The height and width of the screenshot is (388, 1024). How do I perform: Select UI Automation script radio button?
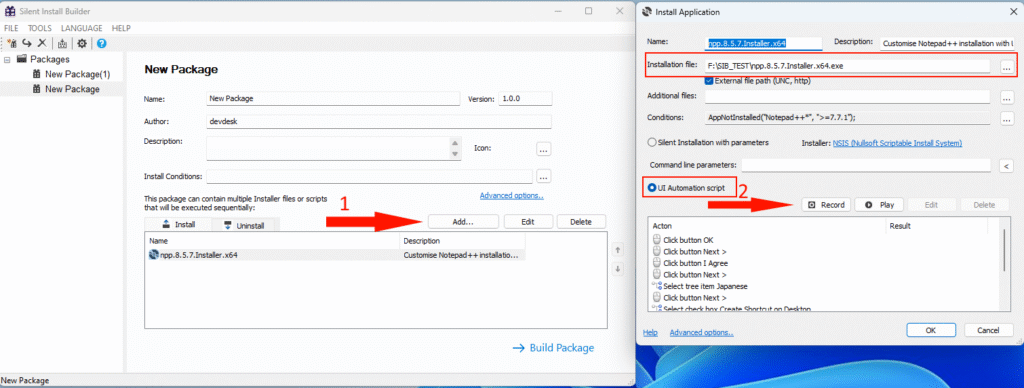(x=652, y=187)
